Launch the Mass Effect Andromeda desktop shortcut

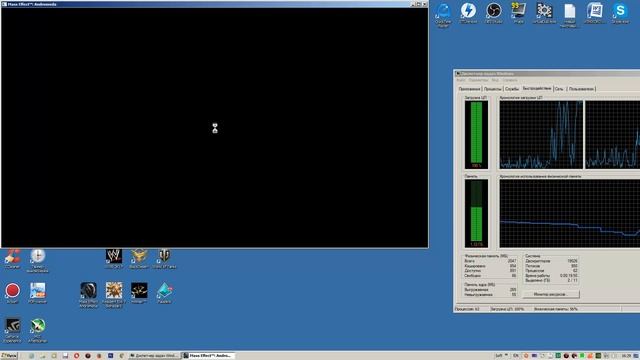coord(88,295)
